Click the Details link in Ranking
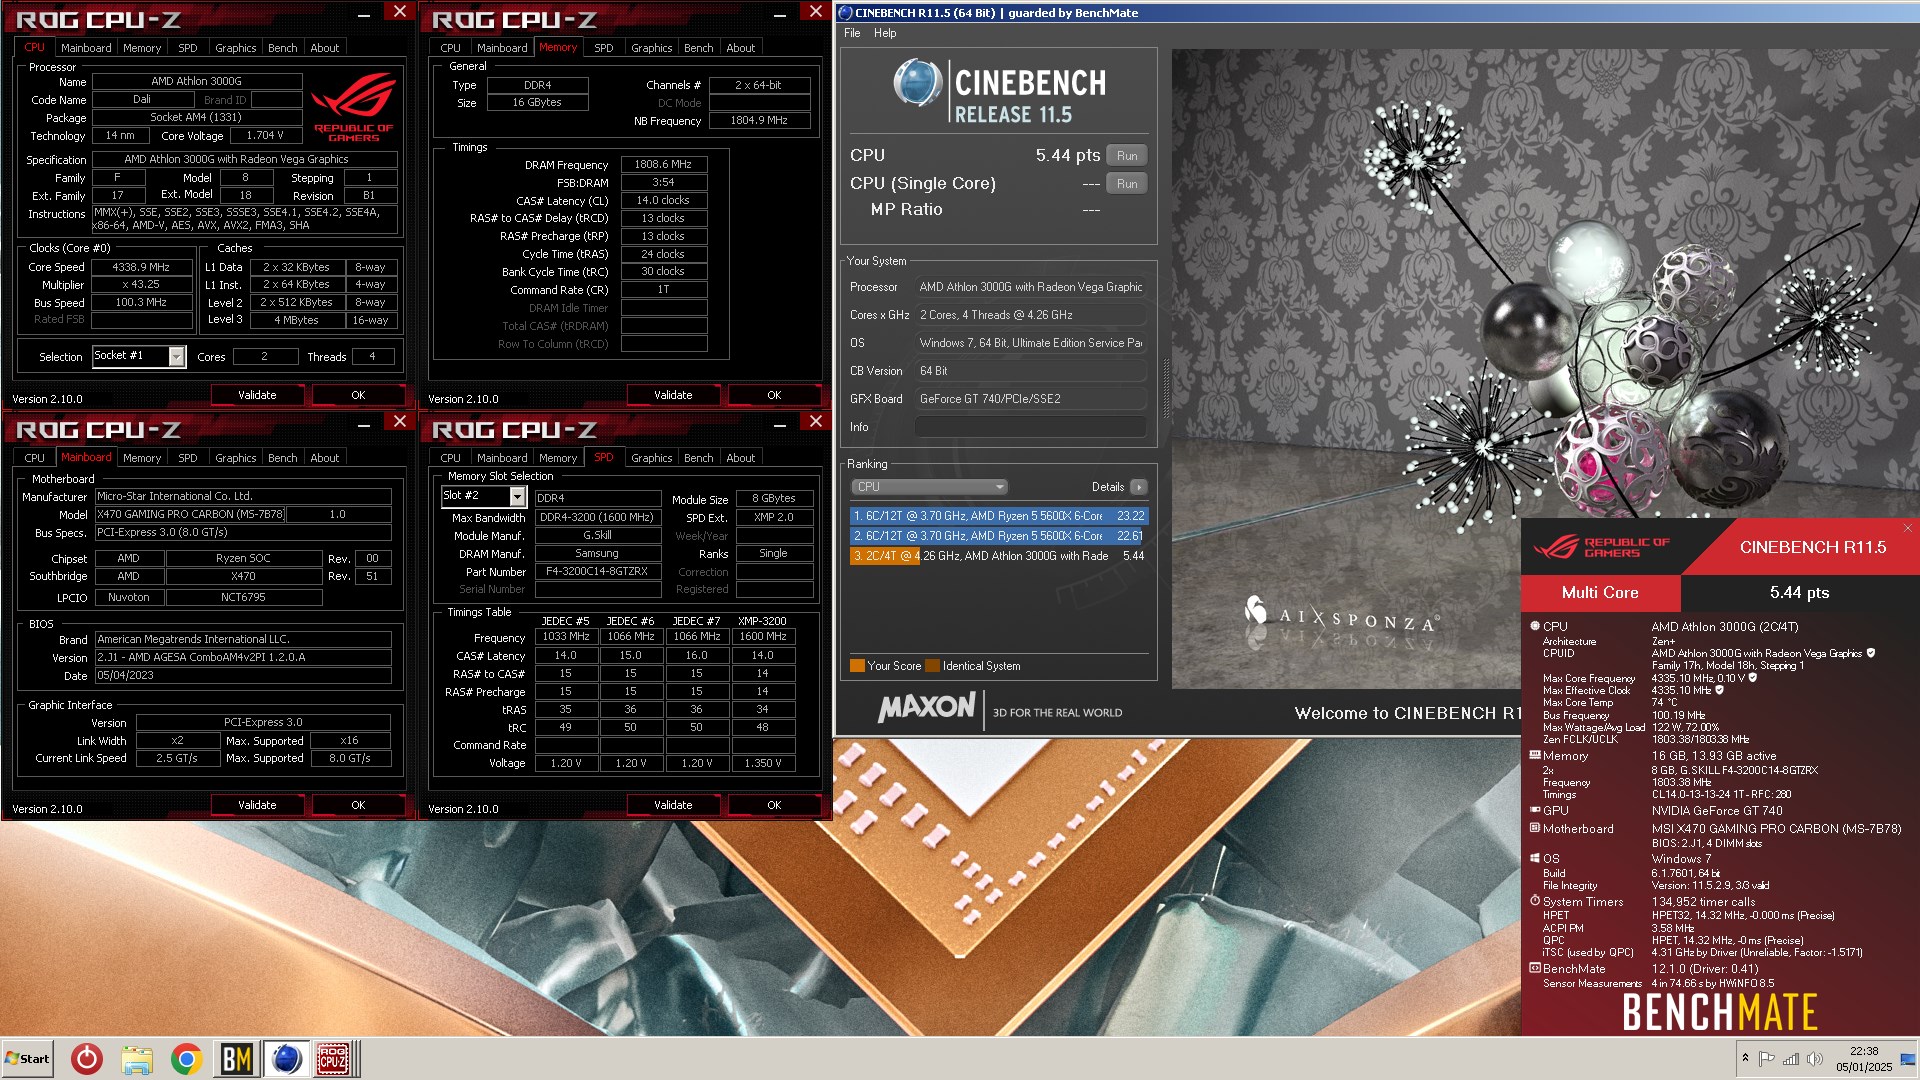Viewport: 1920px width, 1080px height. pyautogui.click(x=1108, y=487)
